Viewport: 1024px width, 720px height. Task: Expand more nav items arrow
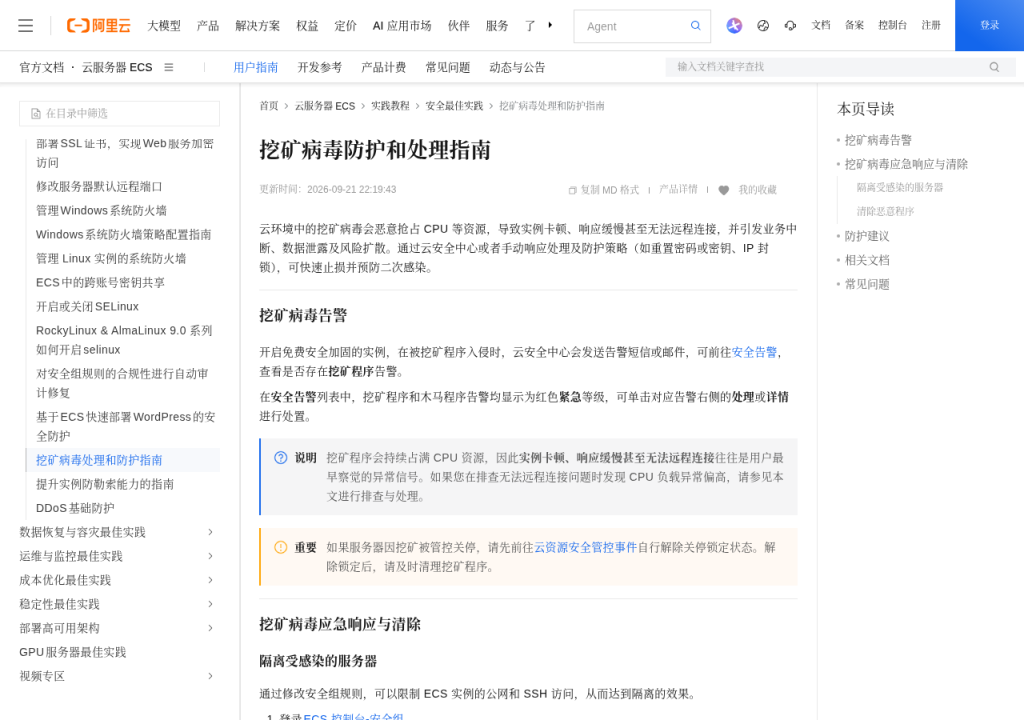551,25
